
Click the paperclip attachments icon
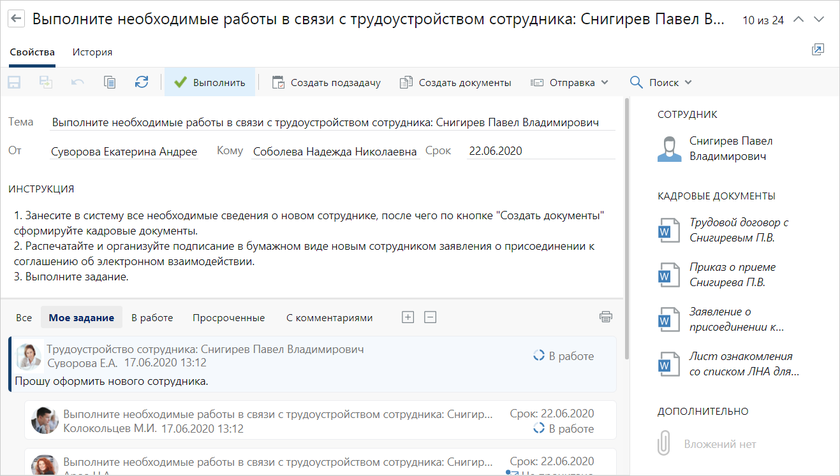[664, 443]
